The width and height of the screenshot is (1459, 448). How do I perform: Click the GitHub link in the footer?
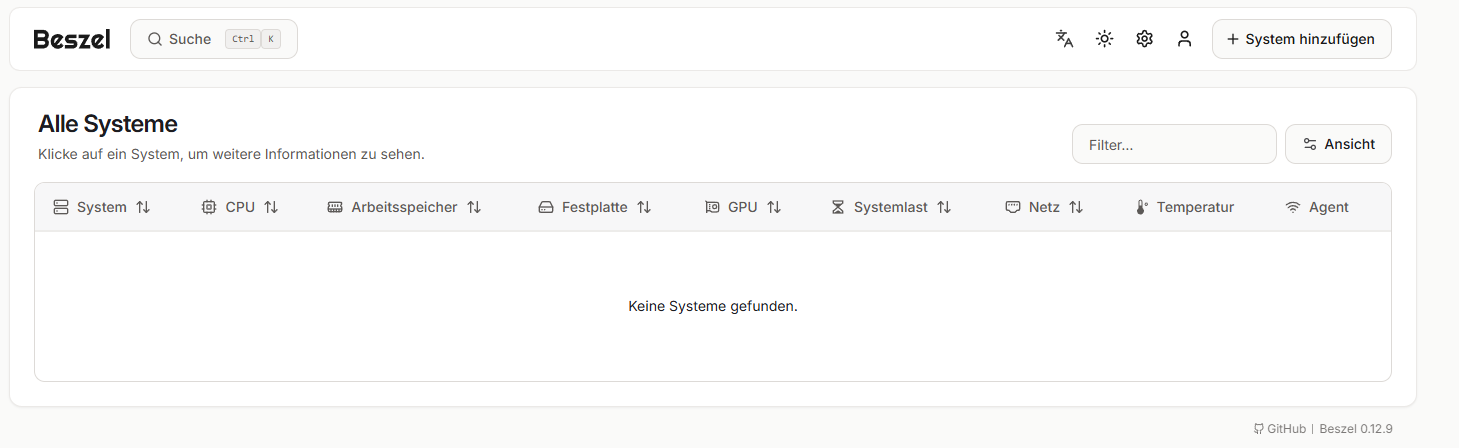pyautogui.click(x=1280, y=429)
